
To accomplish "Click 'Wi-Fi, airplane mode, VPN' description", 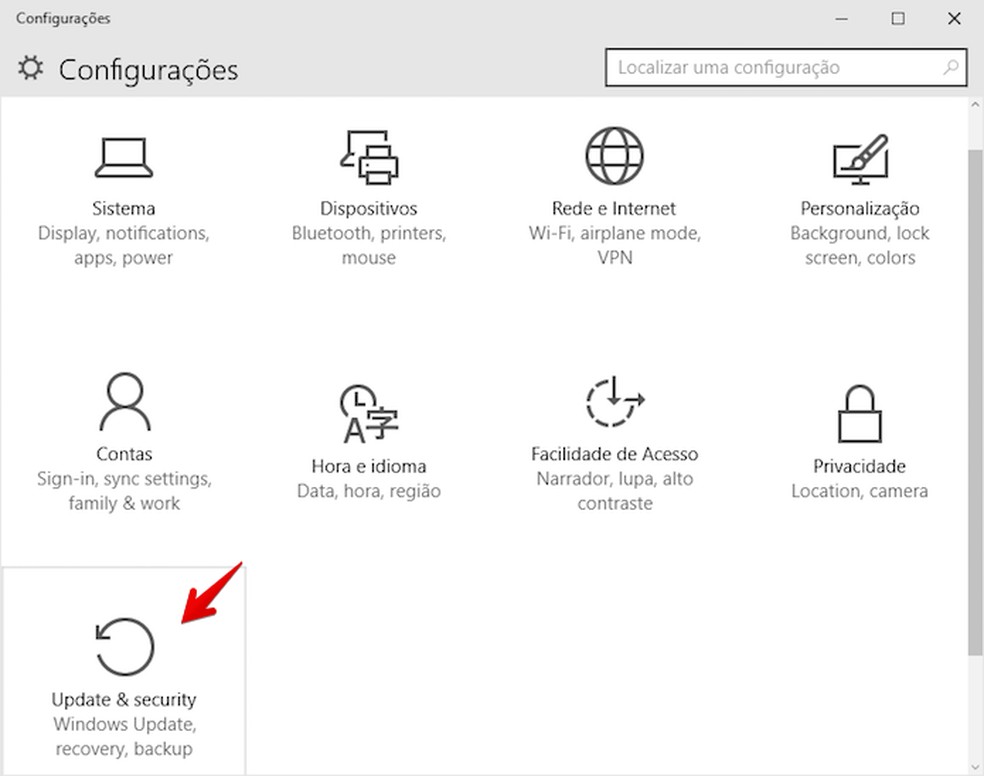I will pos(614,245).
